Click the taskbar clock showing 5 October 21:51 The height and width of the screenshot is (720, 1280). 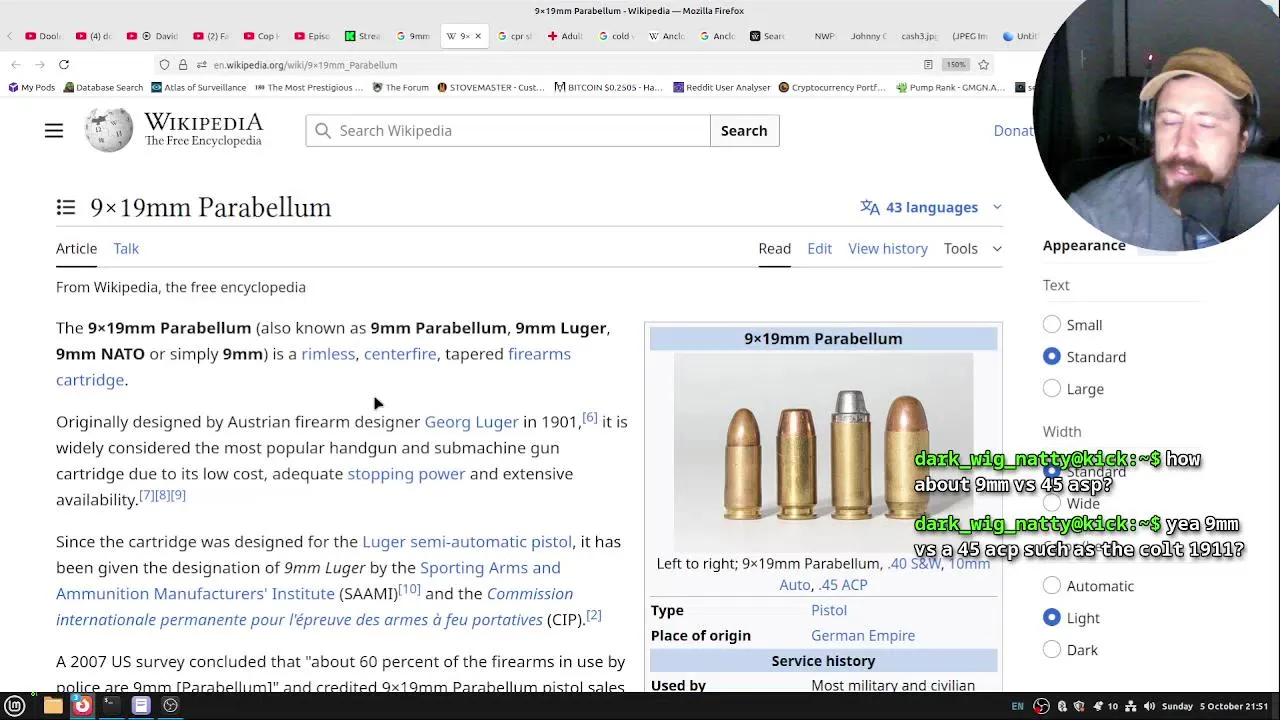tap(1217, 706)
